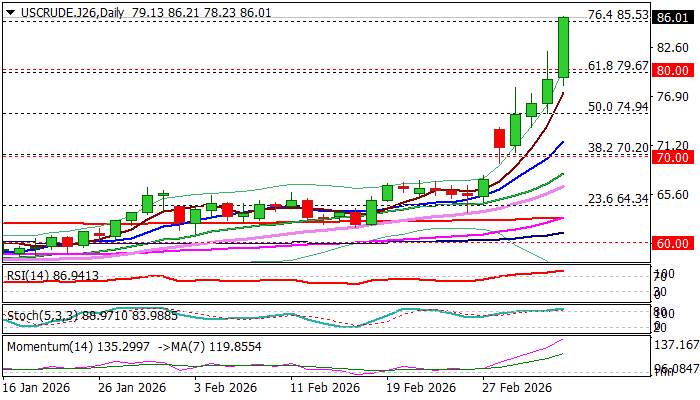Select the red 70.00 price level tag
700x400 pixels.
pos(667,158)
